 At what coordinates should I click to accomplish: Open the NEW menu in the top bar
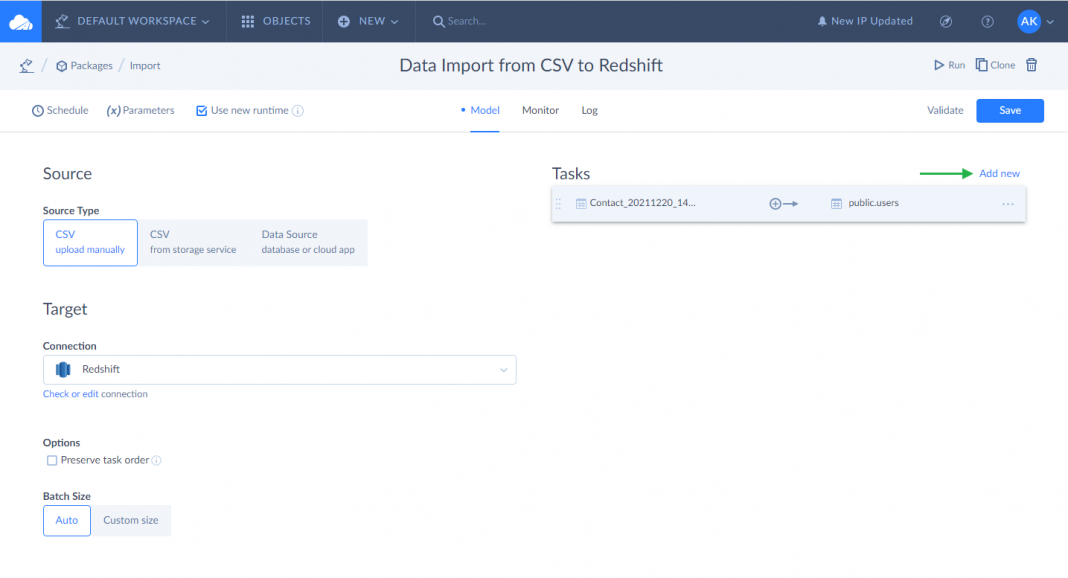[x=368, y=20]
